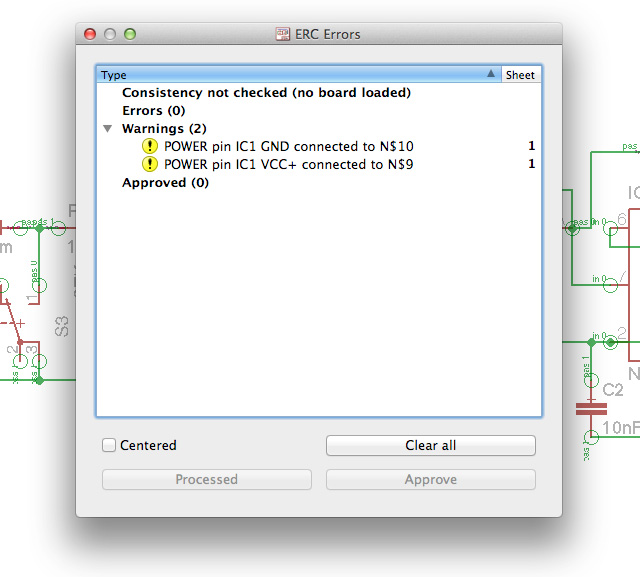Toggle the Centered checkbox

110,446
